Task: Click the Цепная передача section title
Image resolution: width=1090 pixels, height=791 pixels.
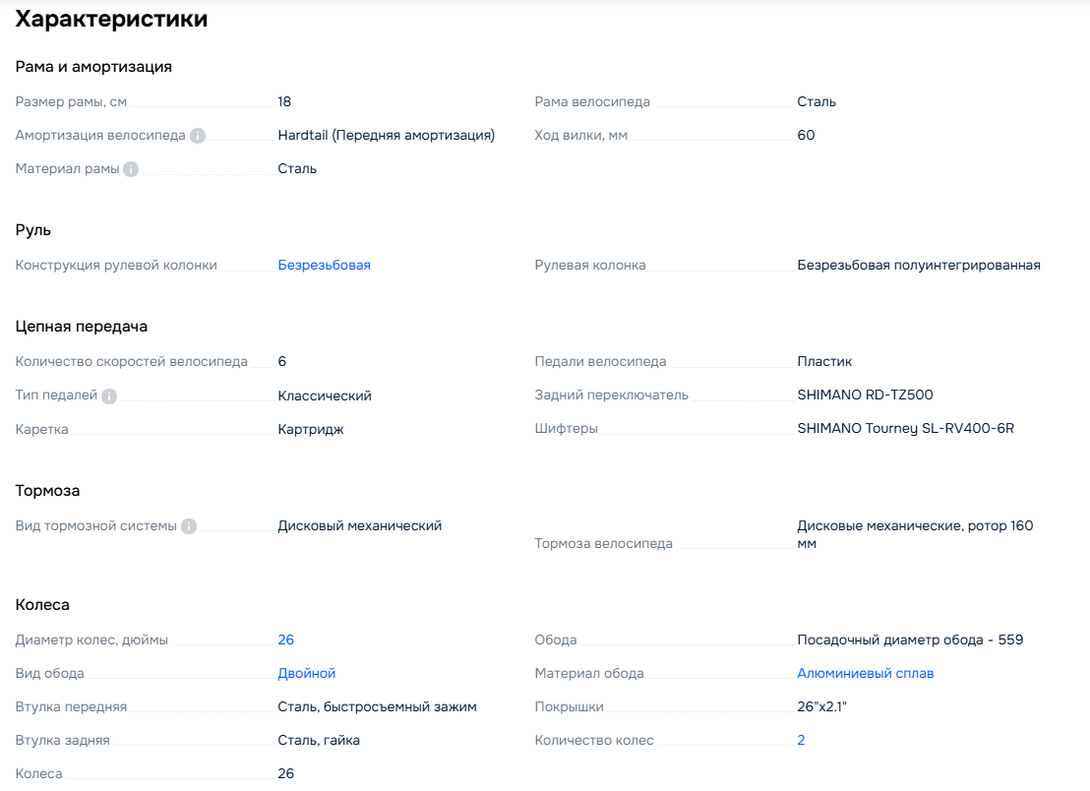Action: tap(81, 327)
